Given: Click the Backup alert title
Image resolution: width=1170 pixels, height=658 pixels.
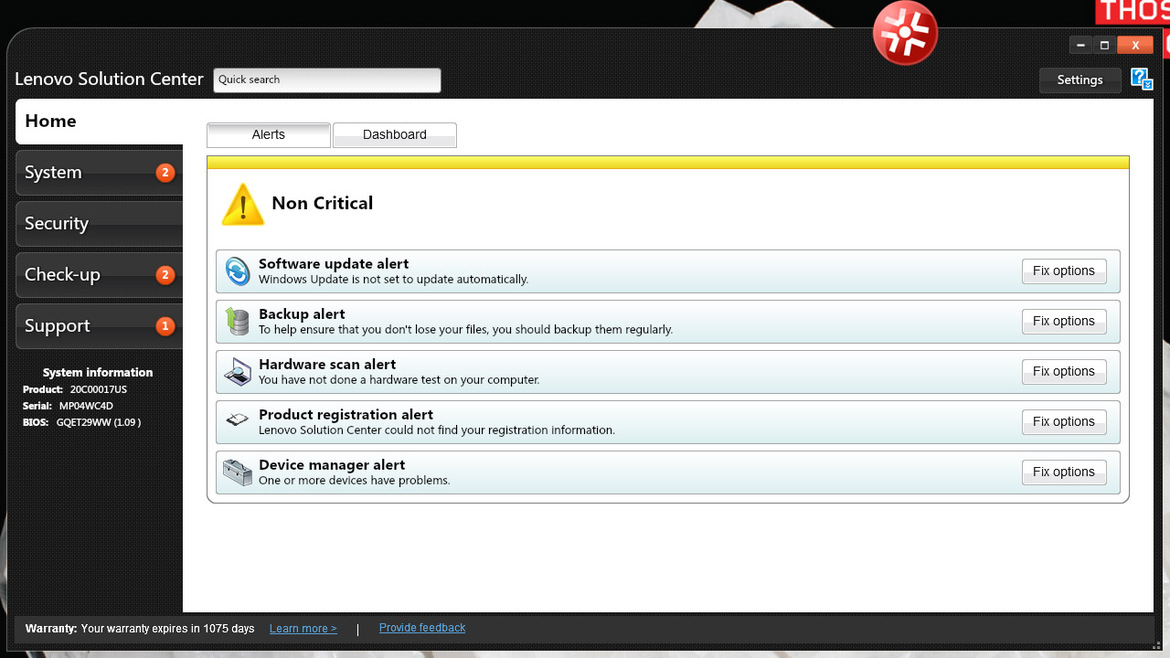Looking at the screenshot, I should pyautogui.click(x=302, y=314).
